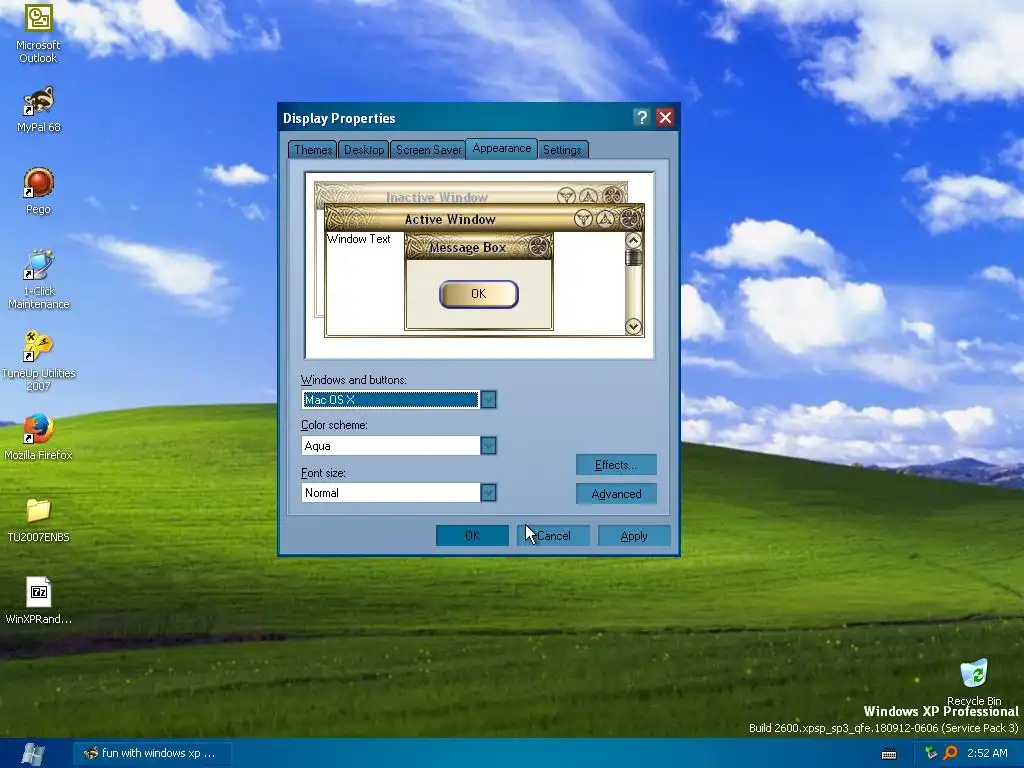Click the preview scrollbar thumb
Screen dimensions: 1024x768
coord(633,257)
